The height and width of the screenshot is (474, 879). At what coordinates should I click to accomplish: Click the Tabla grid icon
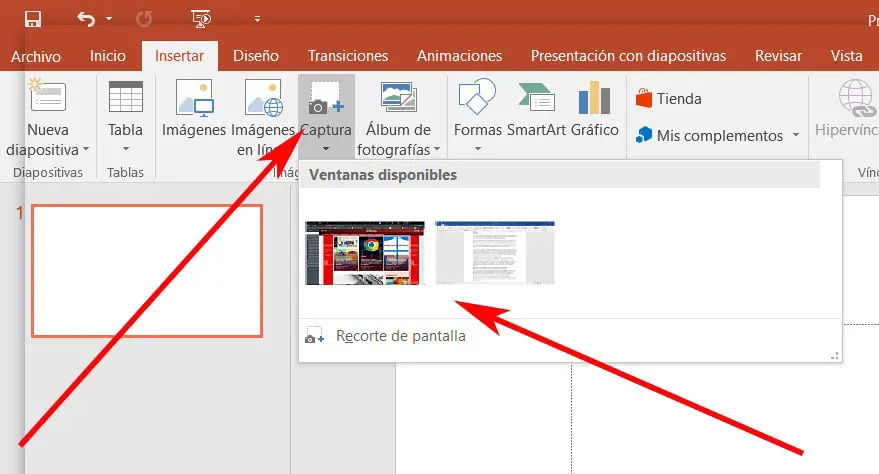pos(126,96)
